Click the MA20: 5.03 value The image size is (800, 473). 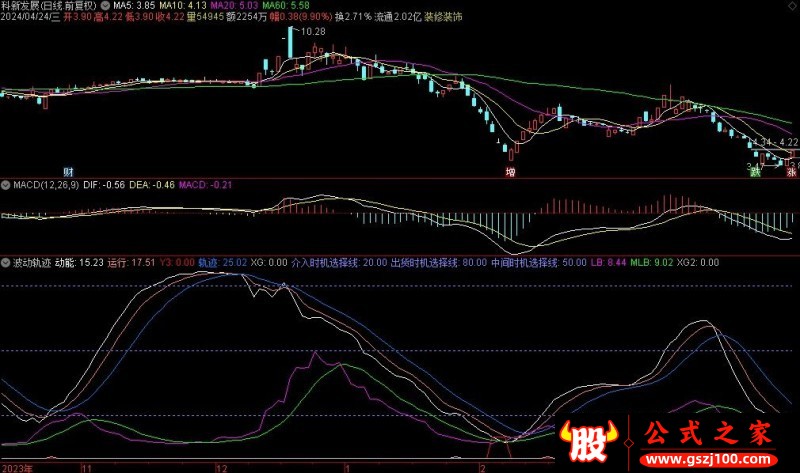tap(234, 6)
